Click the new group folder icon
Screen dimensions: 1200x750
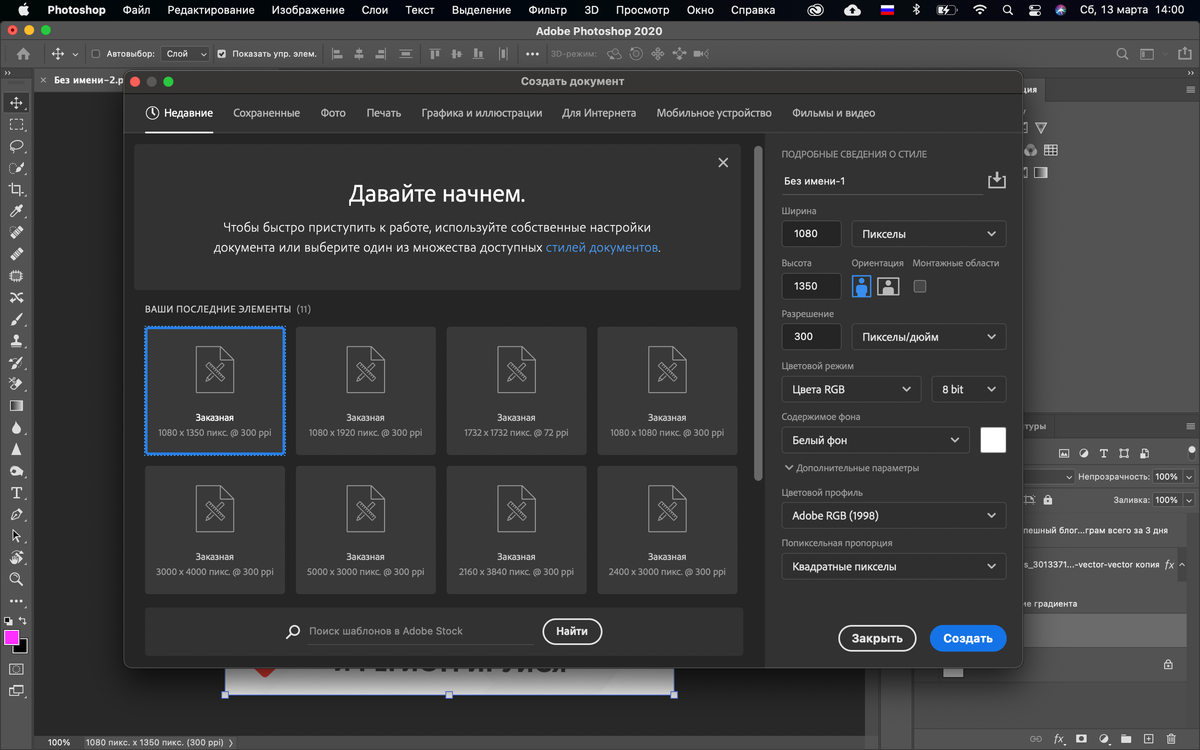tap(1126, 739)
